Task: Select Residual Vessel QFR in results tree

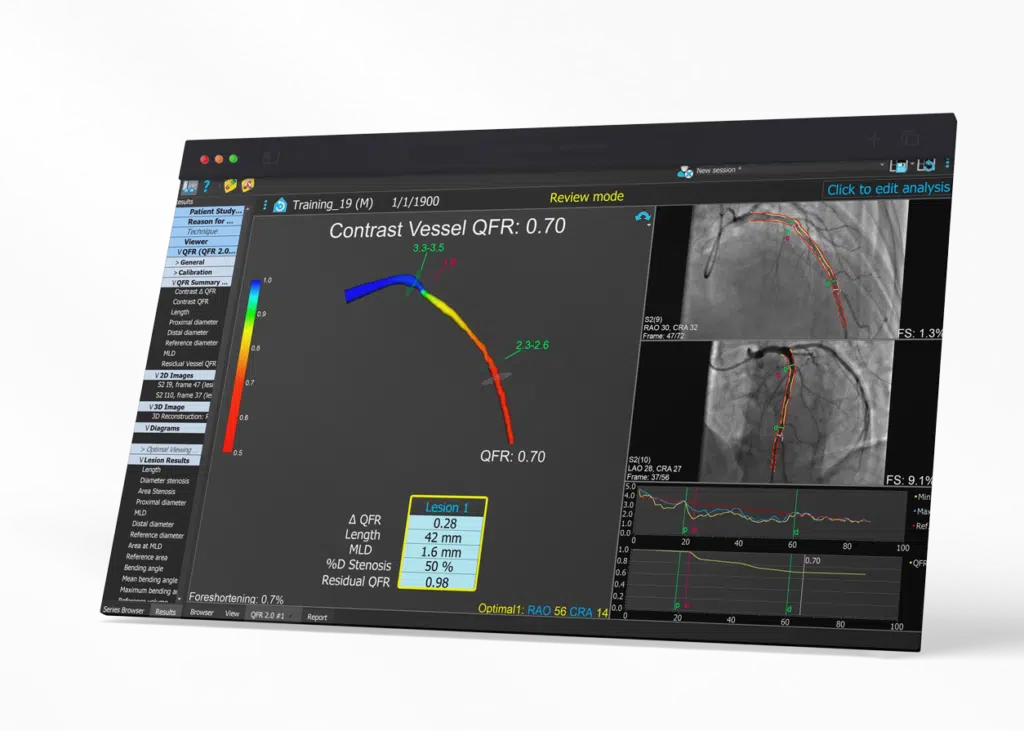Action: (x=189, y=363)
